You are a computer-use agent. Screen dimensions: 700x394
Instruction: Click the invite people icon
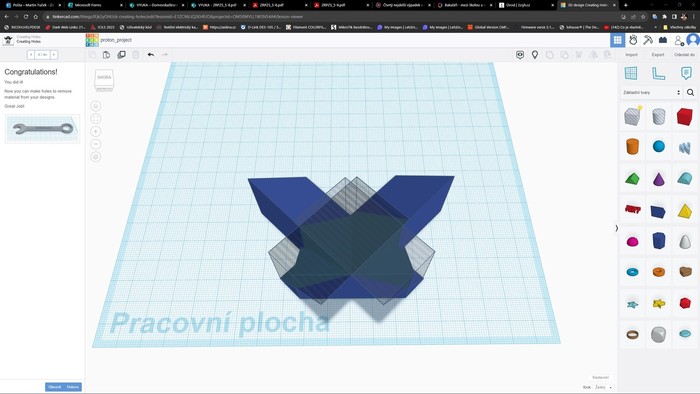point(679,40)
